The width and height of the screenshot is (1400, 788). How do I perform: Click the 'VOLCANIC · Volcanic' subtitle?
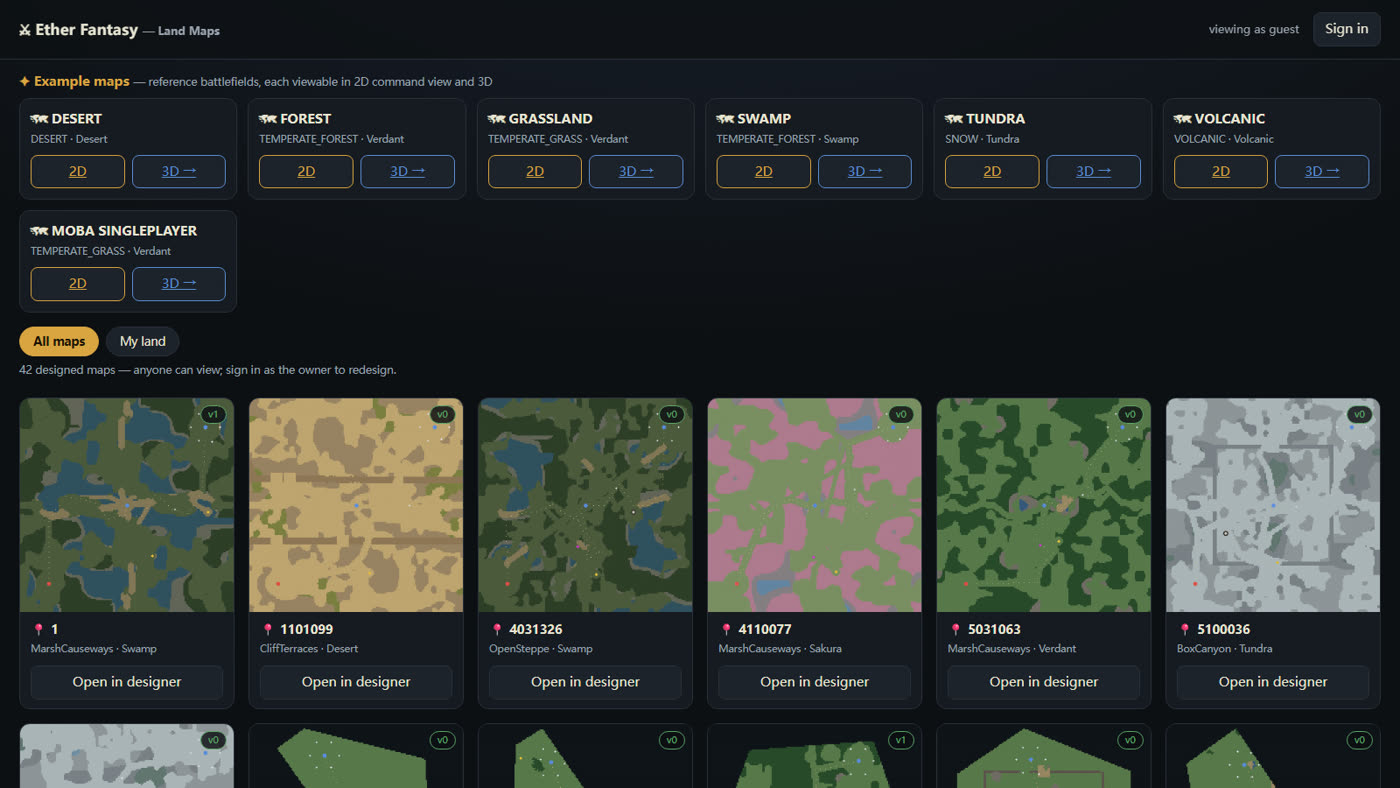tap(1224, 139)
